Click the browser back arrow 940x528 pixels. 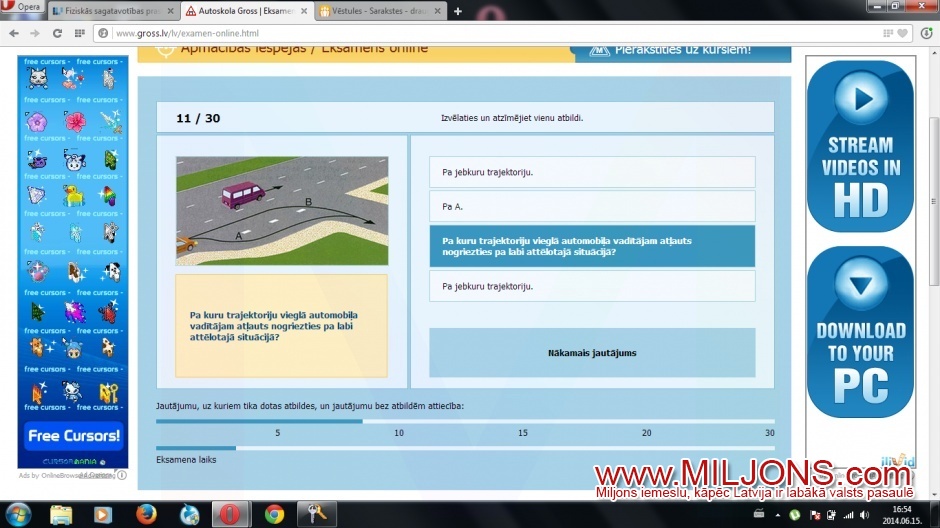point(13,33)
